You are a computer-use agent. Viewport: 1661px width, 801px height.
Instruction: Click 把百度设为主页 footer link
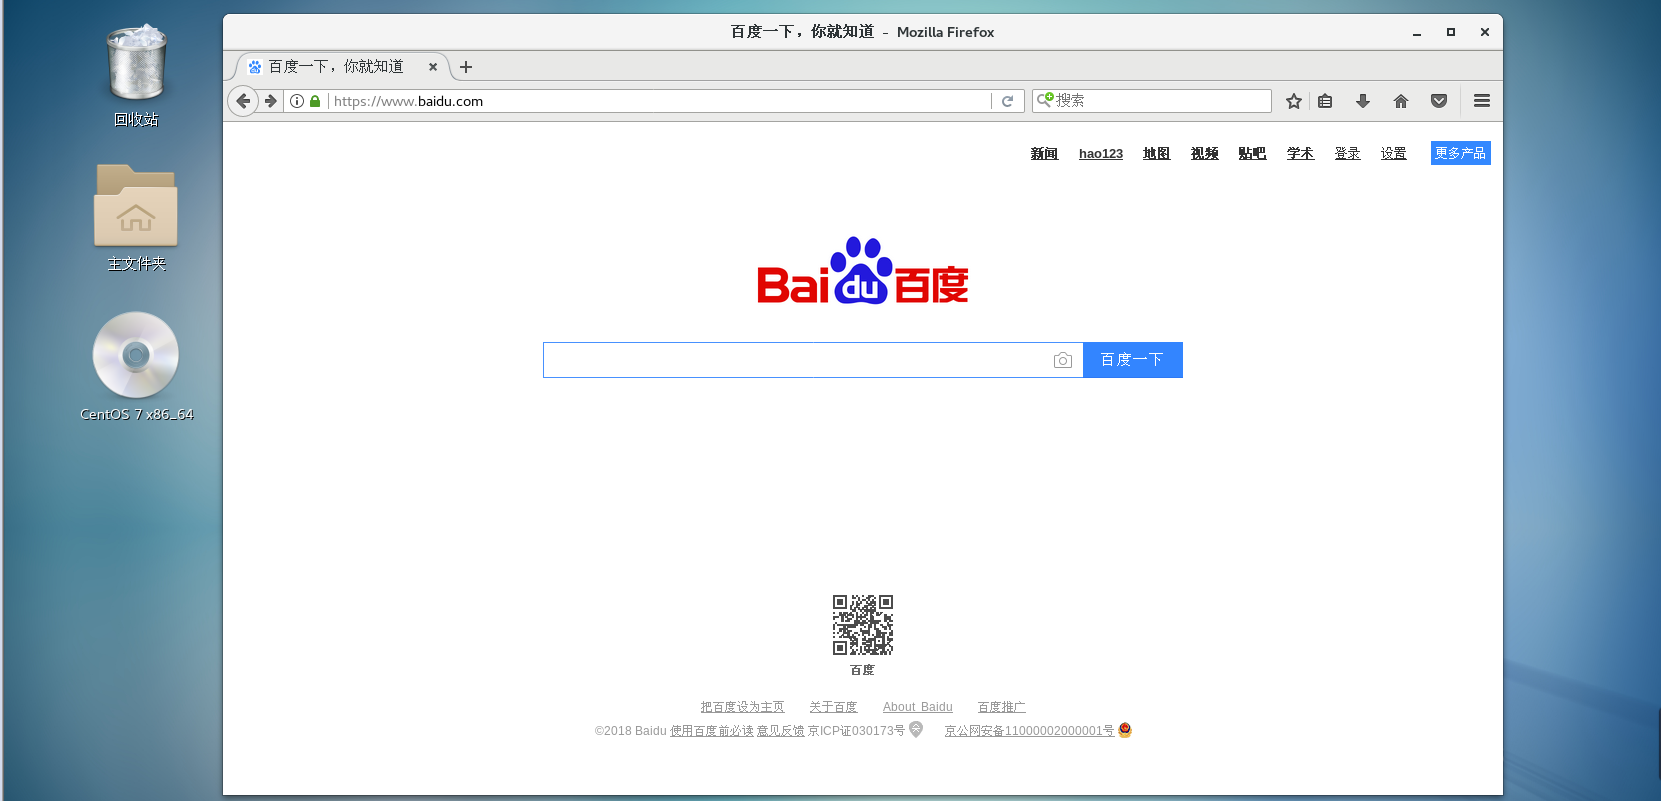[x=742, y=707]
